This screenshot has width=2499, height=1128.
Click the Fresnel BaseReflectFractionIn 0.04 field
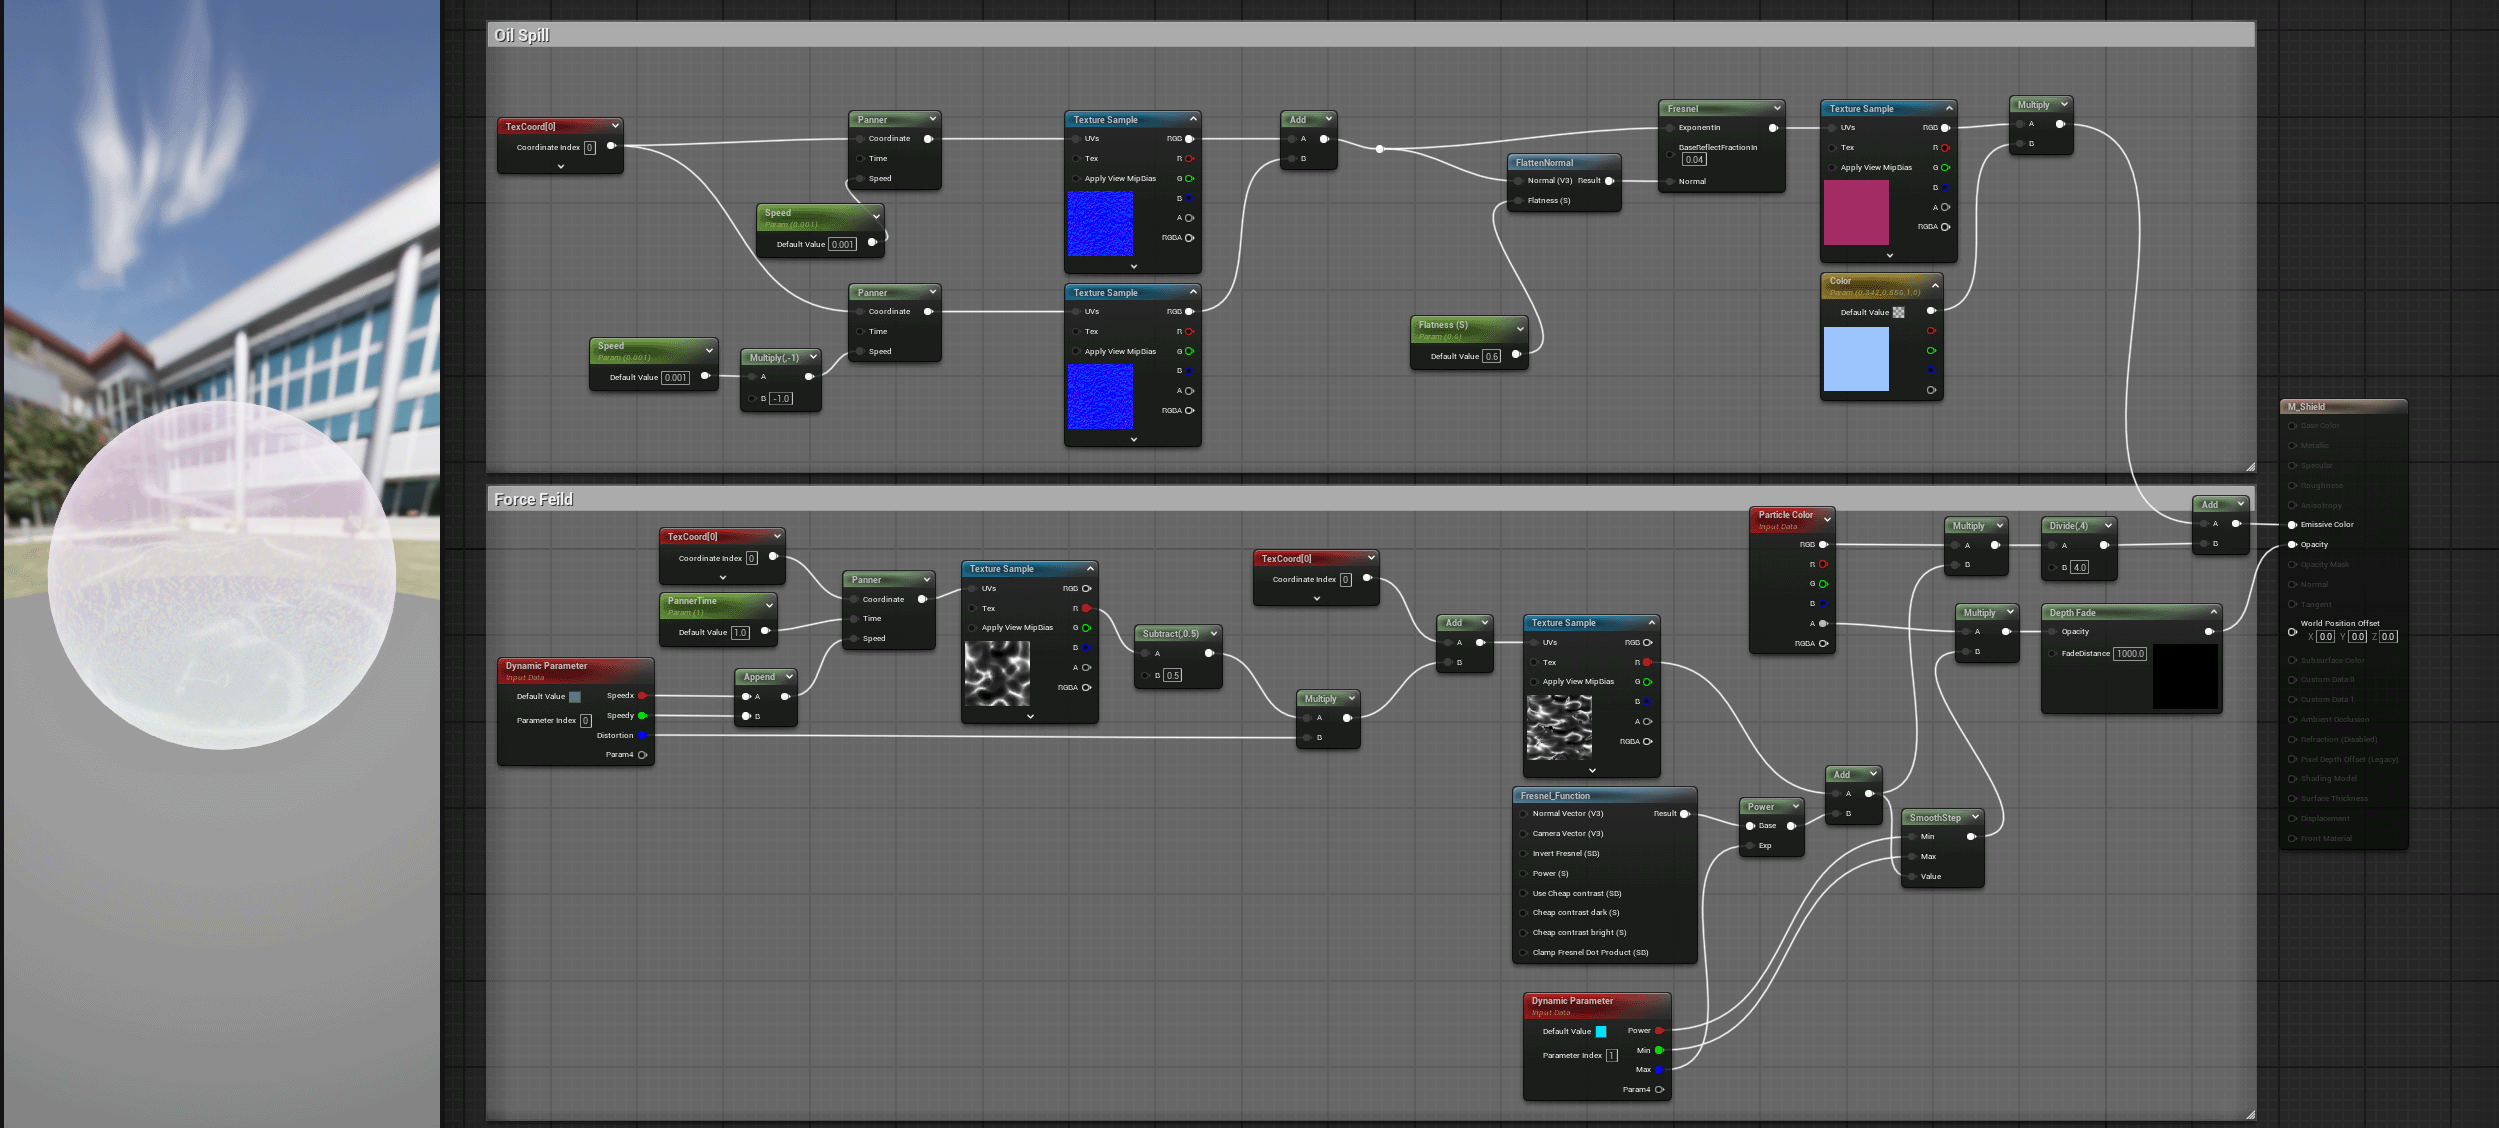coord(1693,160)
